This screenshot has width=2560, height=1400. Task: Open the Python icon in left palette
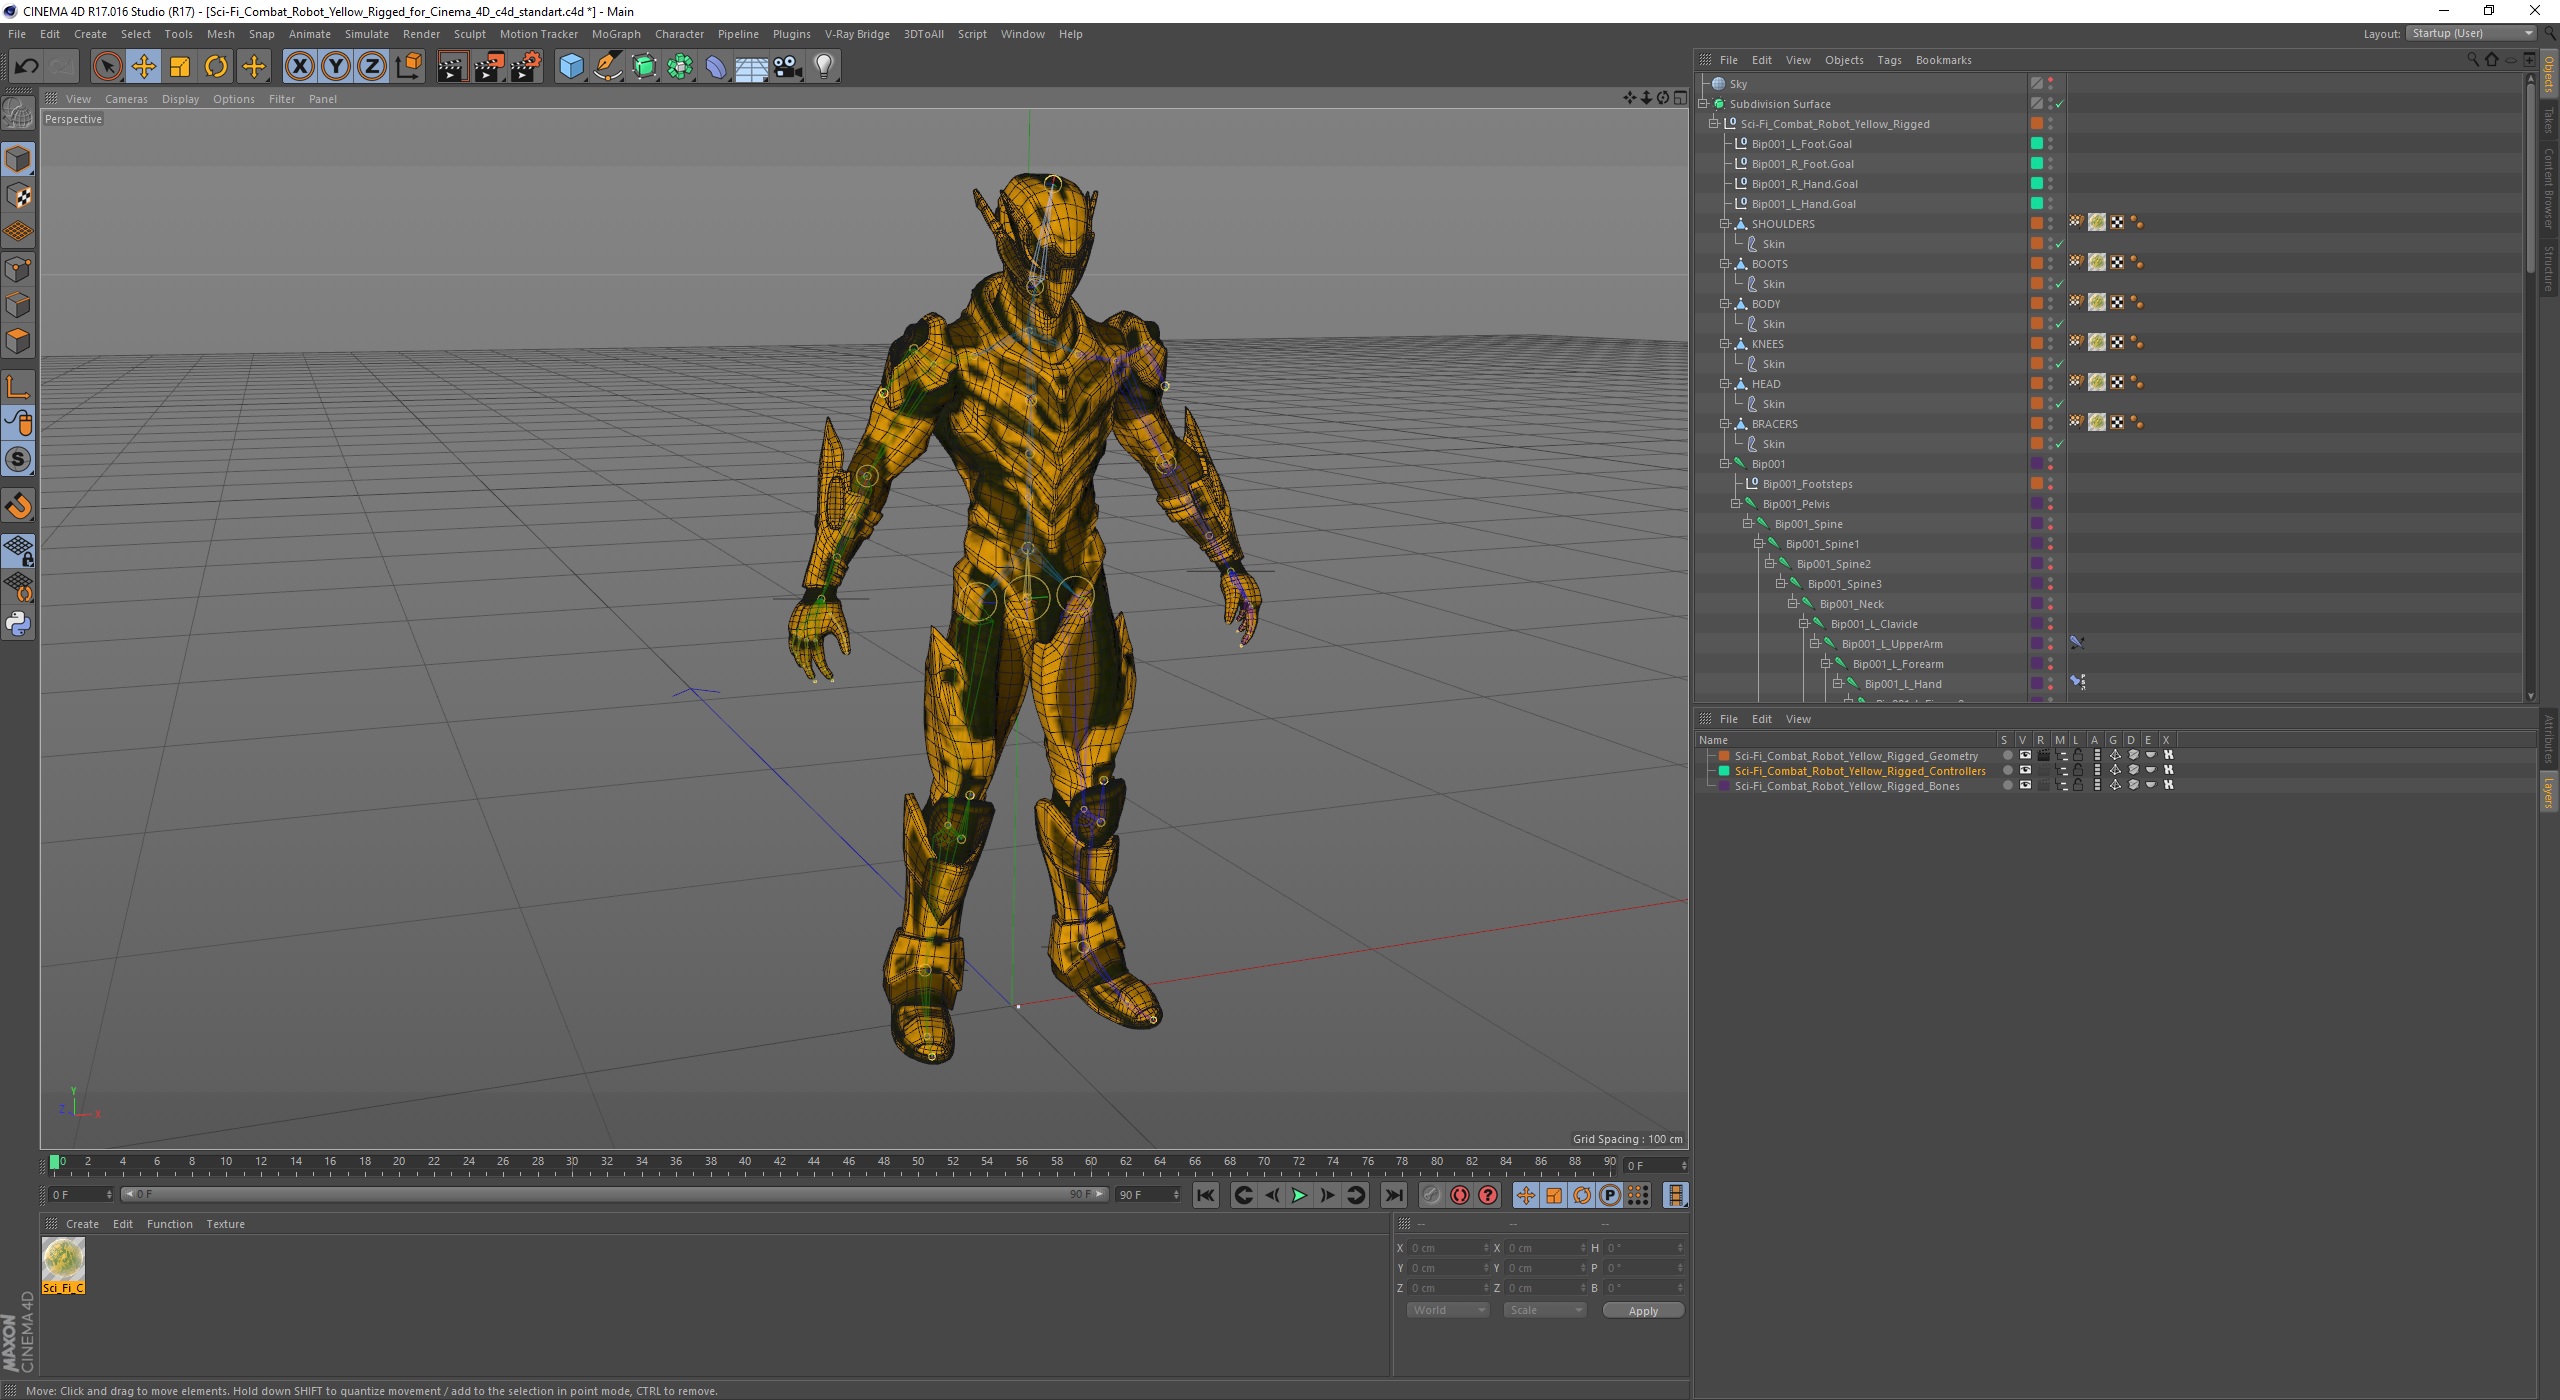tap(18, 623)
